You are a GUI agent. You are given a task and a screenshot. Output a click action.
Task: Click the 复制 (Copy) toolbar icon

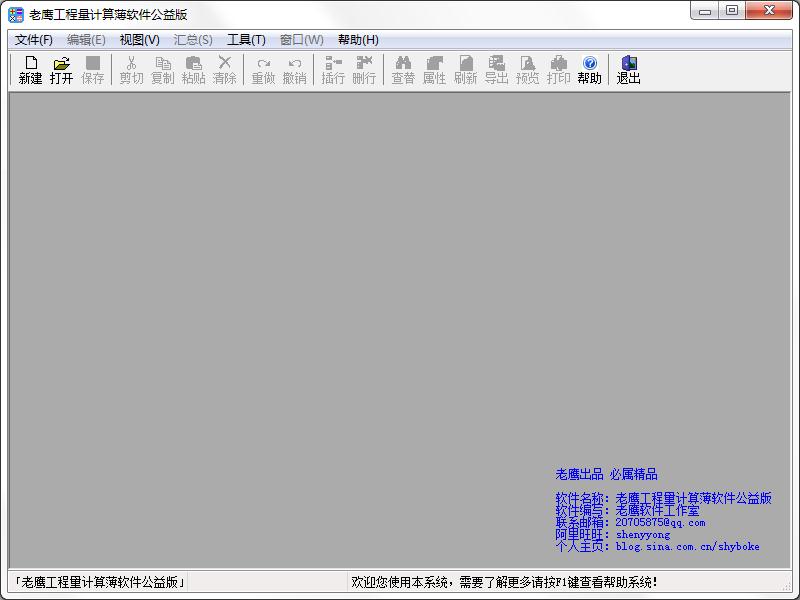[162, 70]
